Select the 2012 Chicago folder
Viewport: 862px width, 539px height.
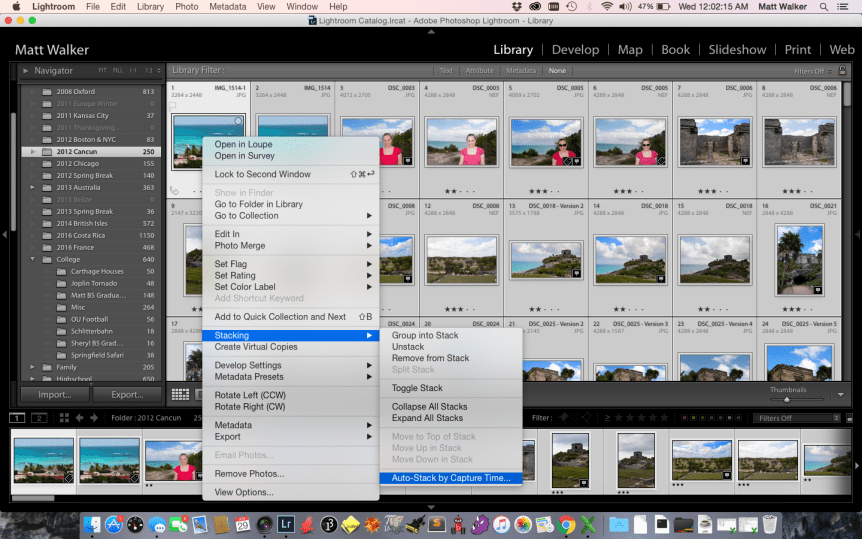pyautogui.click(x=92, y=163)
